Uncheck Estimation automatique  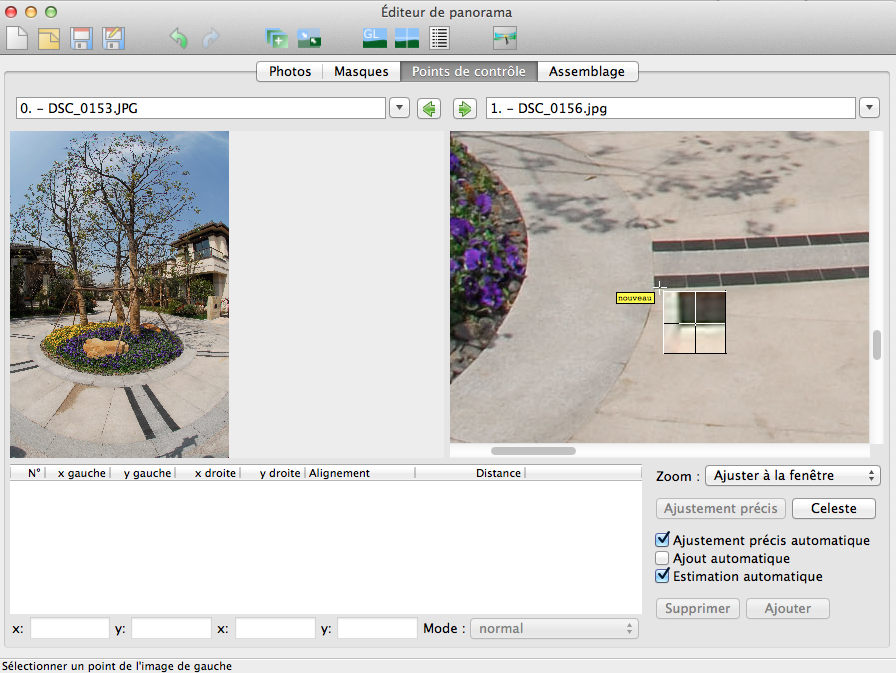click(662, 576)
